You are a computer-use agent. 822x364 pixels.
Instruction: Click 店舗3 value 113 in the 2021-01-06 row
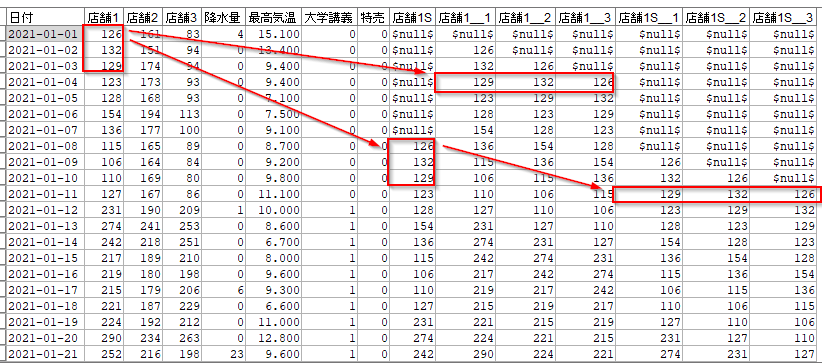coord(181,114)
